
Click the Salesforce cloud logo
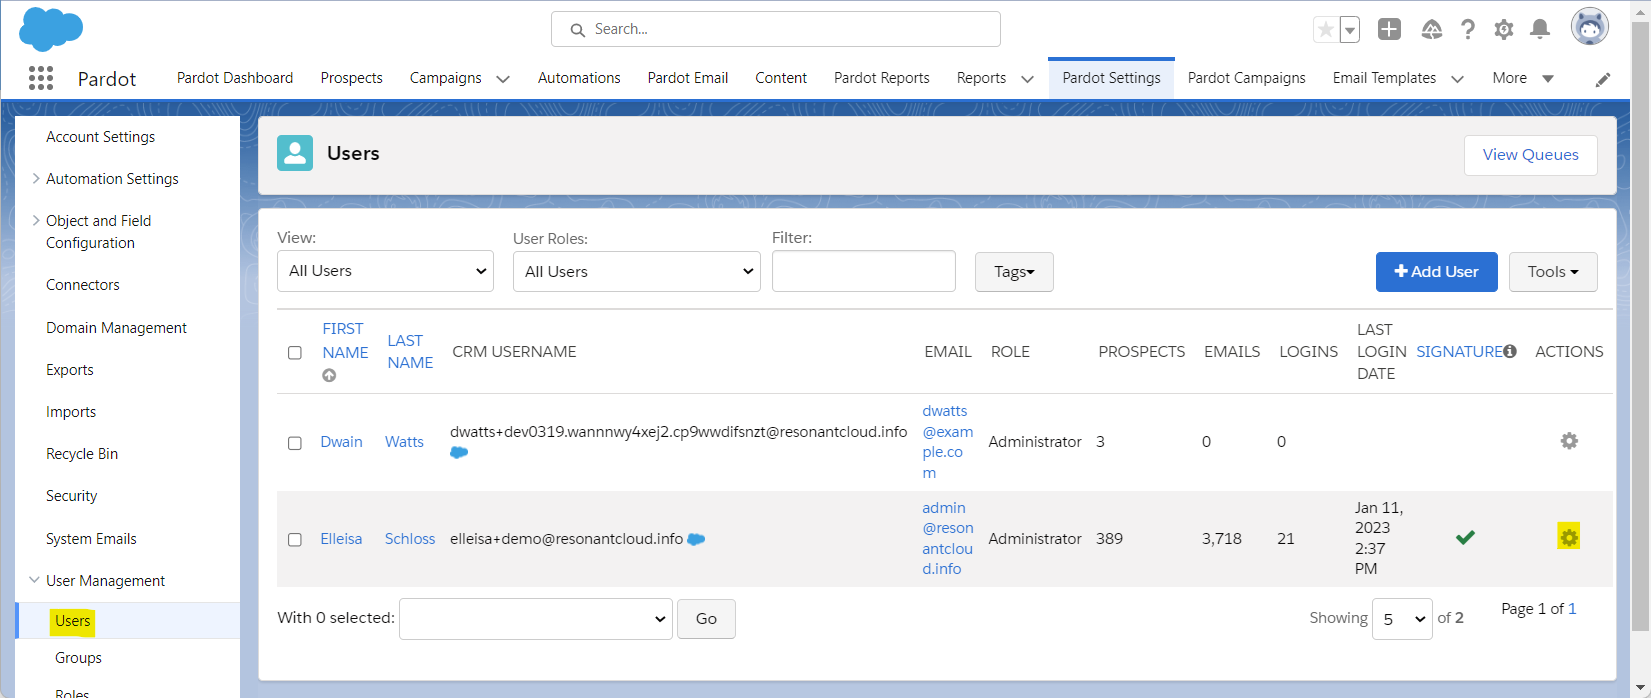pyautogui.click(x=51, y=28)
